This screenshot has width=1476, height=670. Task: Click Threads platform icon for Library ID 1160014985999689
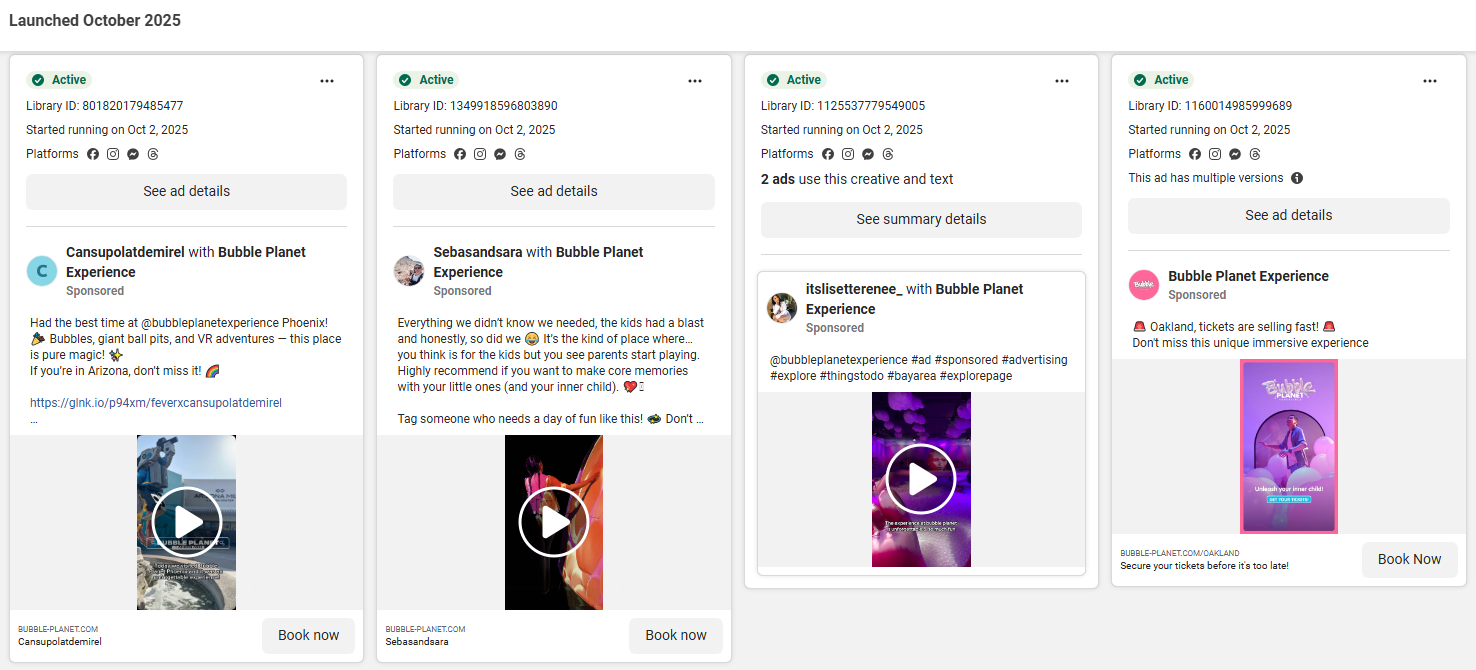pos(1255,154)
